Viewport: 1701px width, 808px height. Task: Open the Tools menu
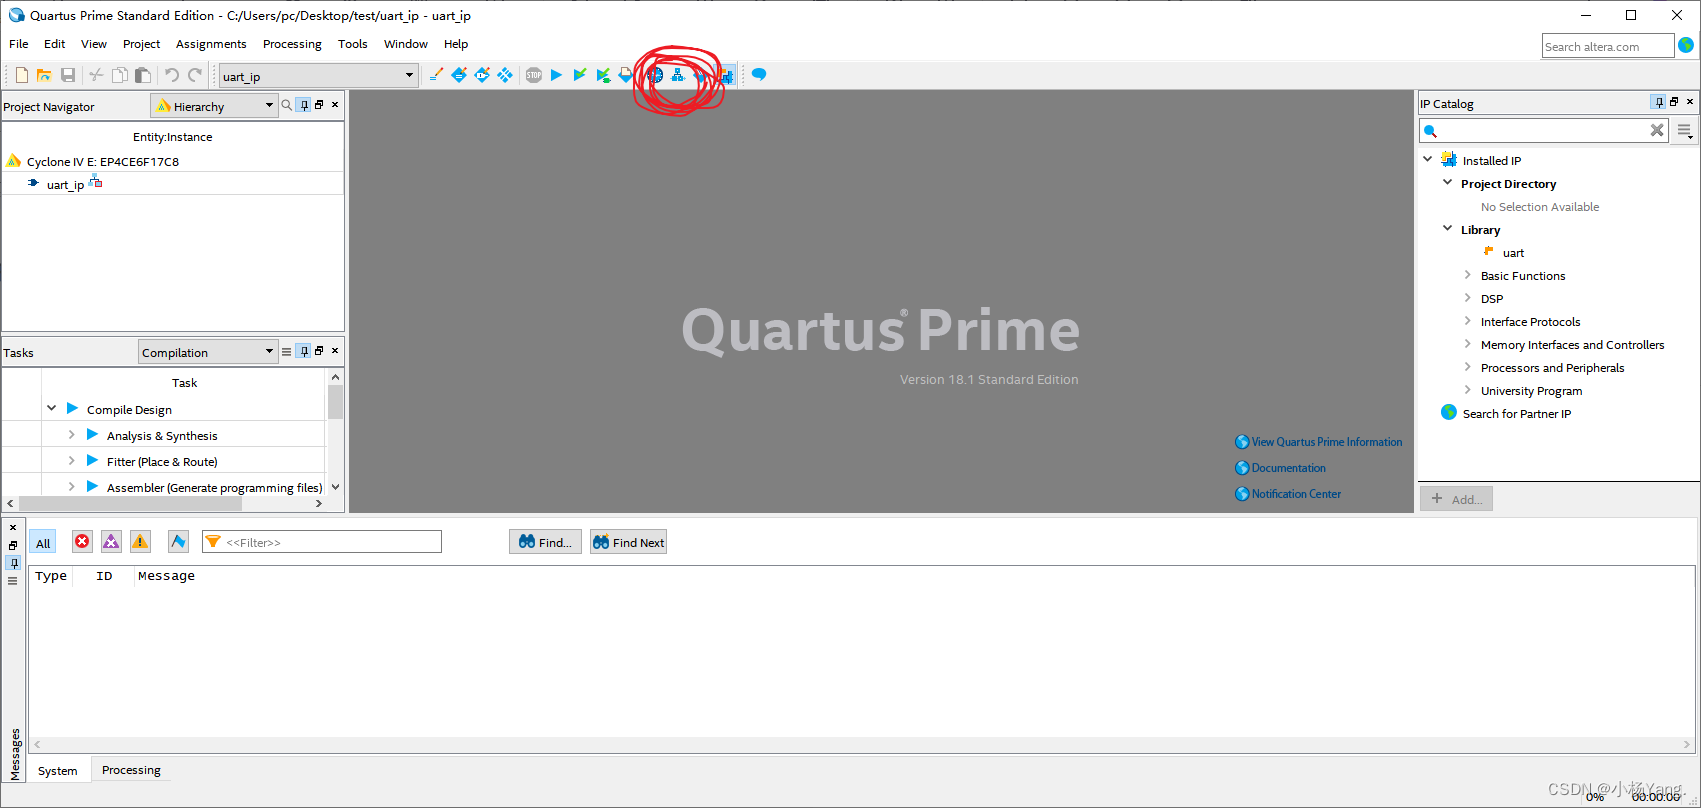(352, 44)
